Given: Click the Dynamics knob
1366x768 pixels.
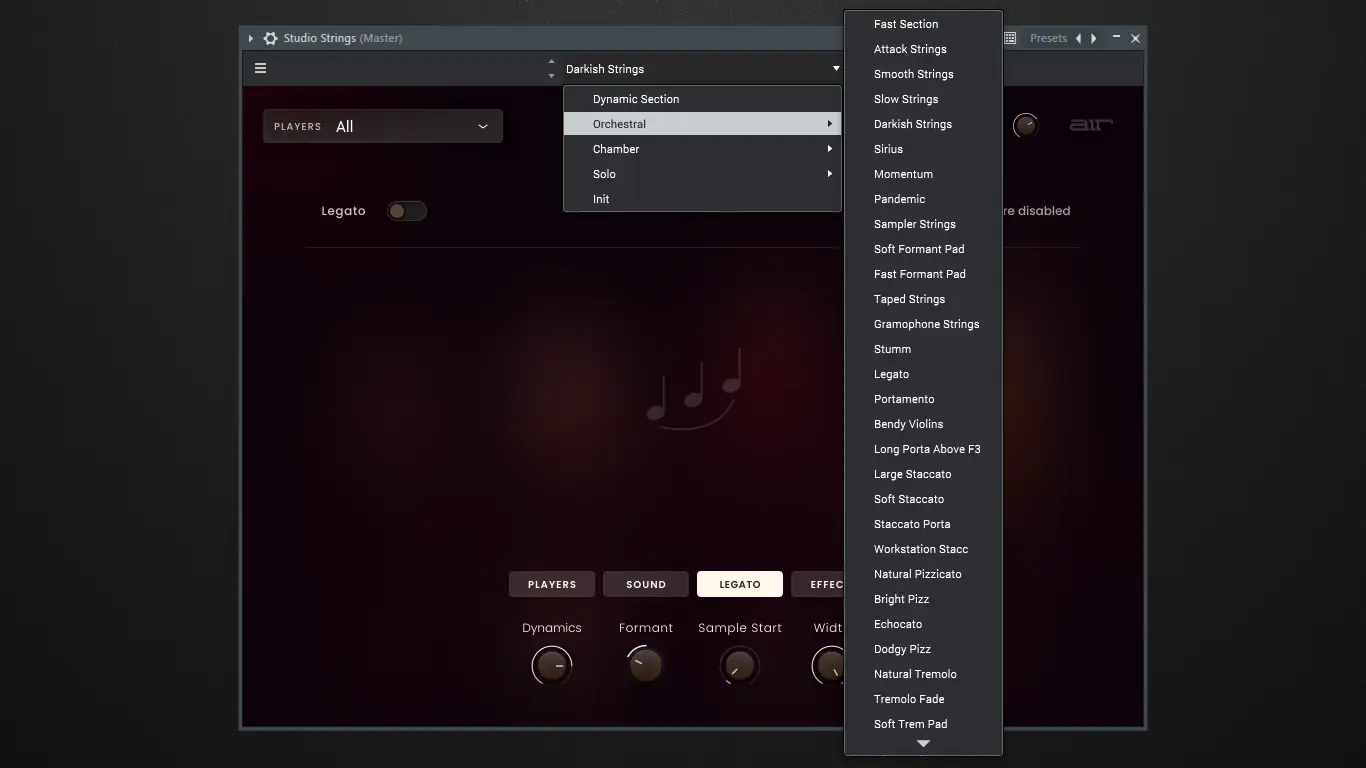Looking at the screenshot, I should pos(552,665).
